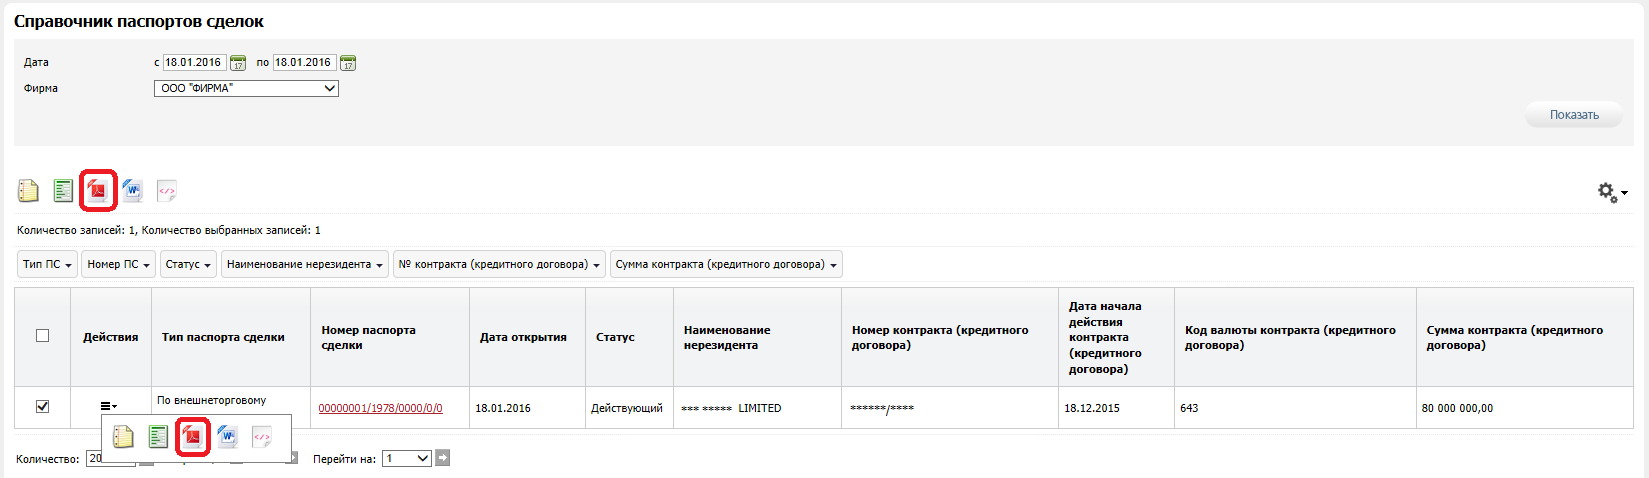Viewport: 1649px width, 478px height.
Task: Toggle select-all checkbox in table header
Action: pyautogui.click(x=42, y=336)
